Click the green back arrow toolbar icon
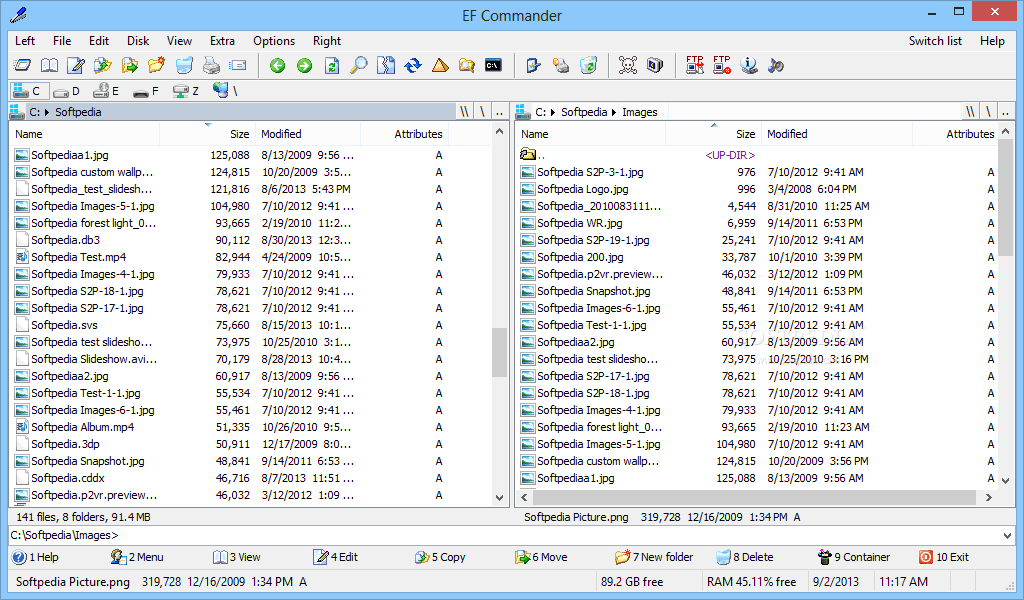Screen dimensions: 1024x600 pyautogui.click(x=277, y=65)
